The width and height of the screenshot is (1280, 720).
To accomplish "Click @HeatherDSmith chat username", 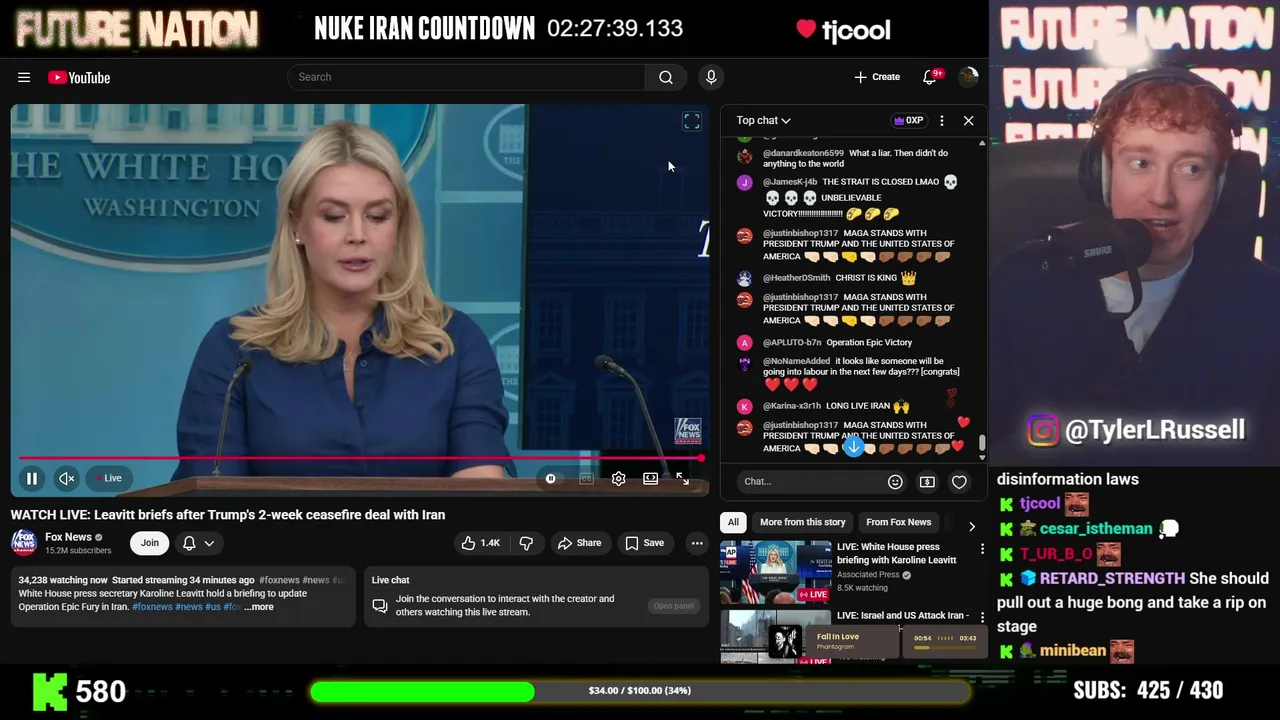I will point(796,278).
